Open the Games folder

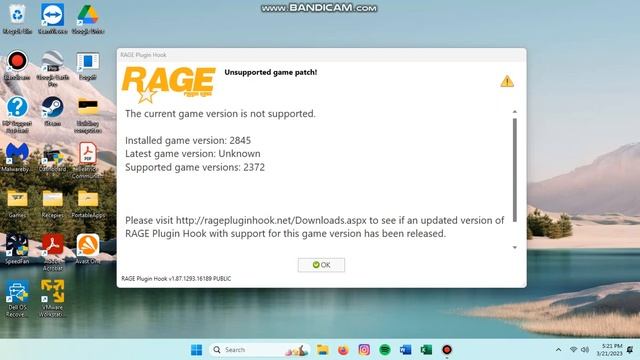17,204
